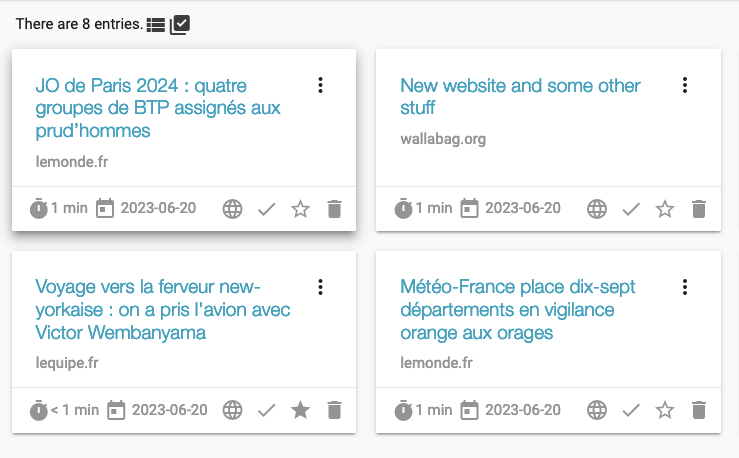Delete the Météo-France entry
739x458 pixels.
coord(699,410)
